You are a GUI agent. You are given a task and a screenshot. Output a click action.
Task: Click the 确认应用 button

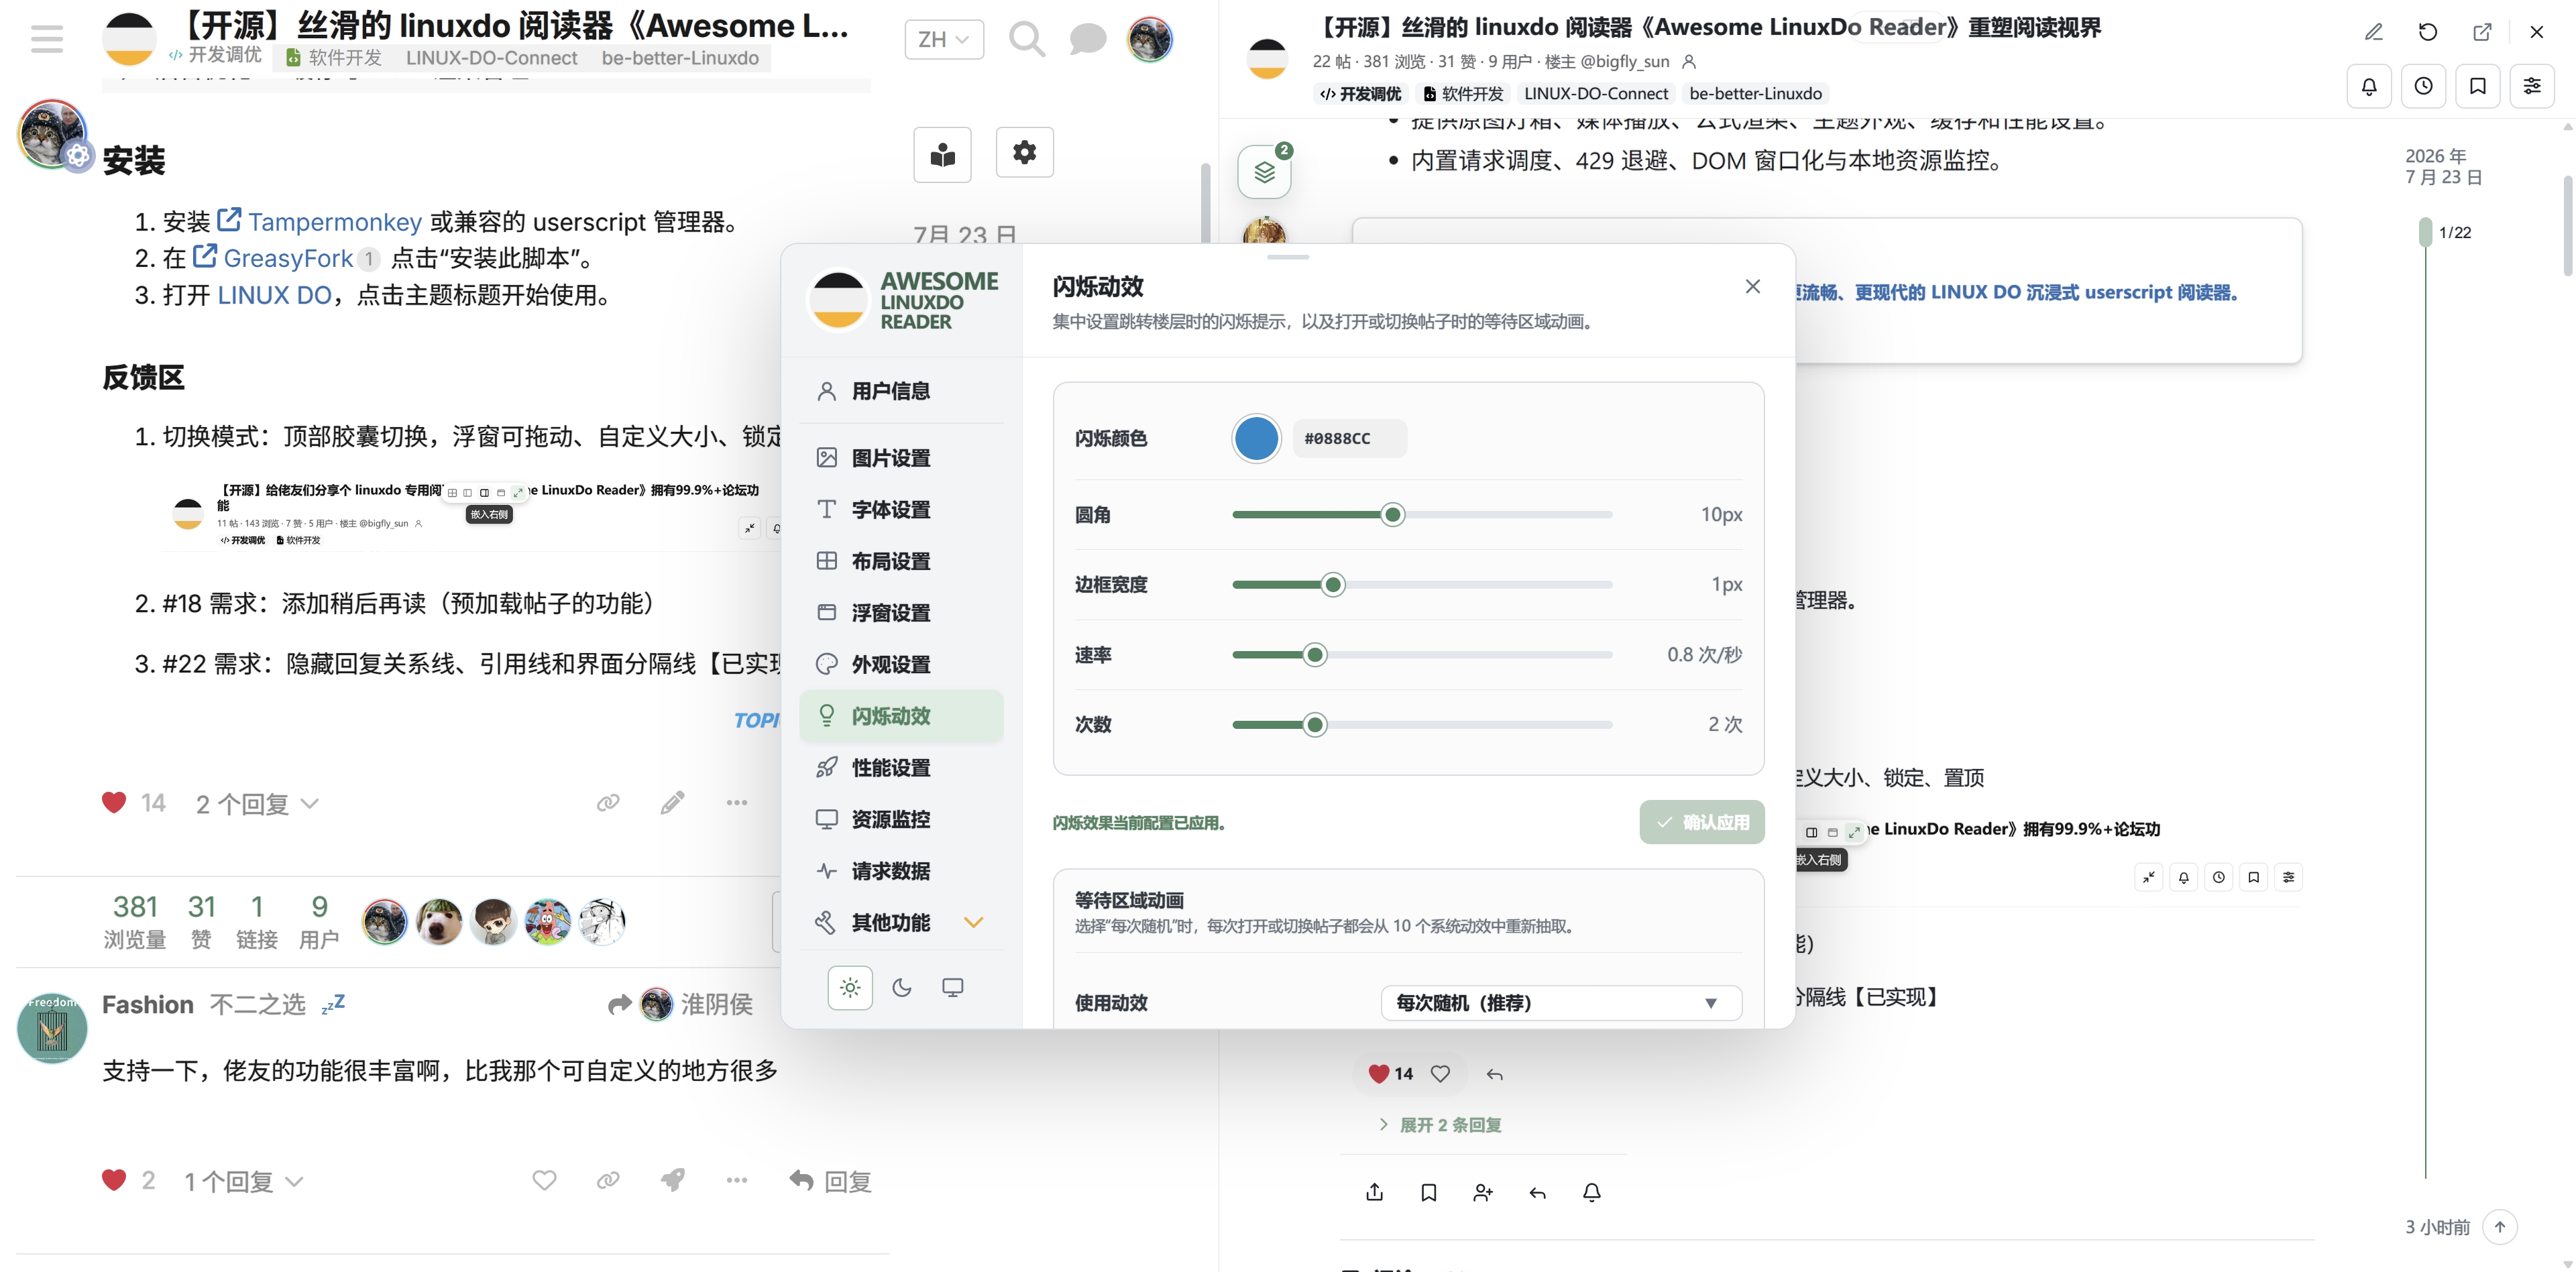point(1701,822)
